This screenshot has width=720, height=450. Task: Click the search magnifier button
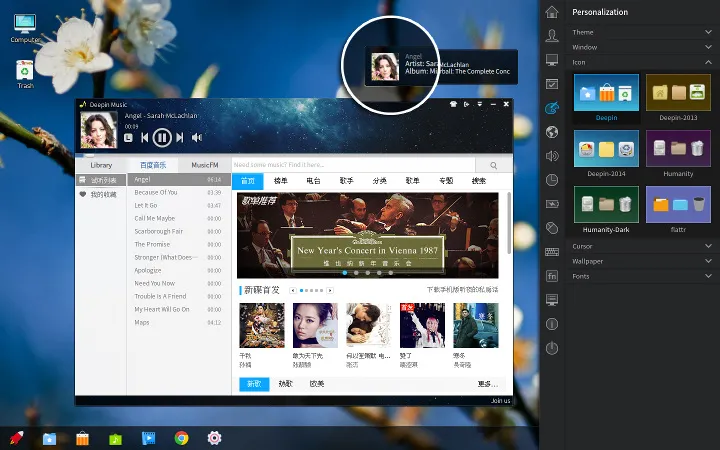(x=494, y=165)
